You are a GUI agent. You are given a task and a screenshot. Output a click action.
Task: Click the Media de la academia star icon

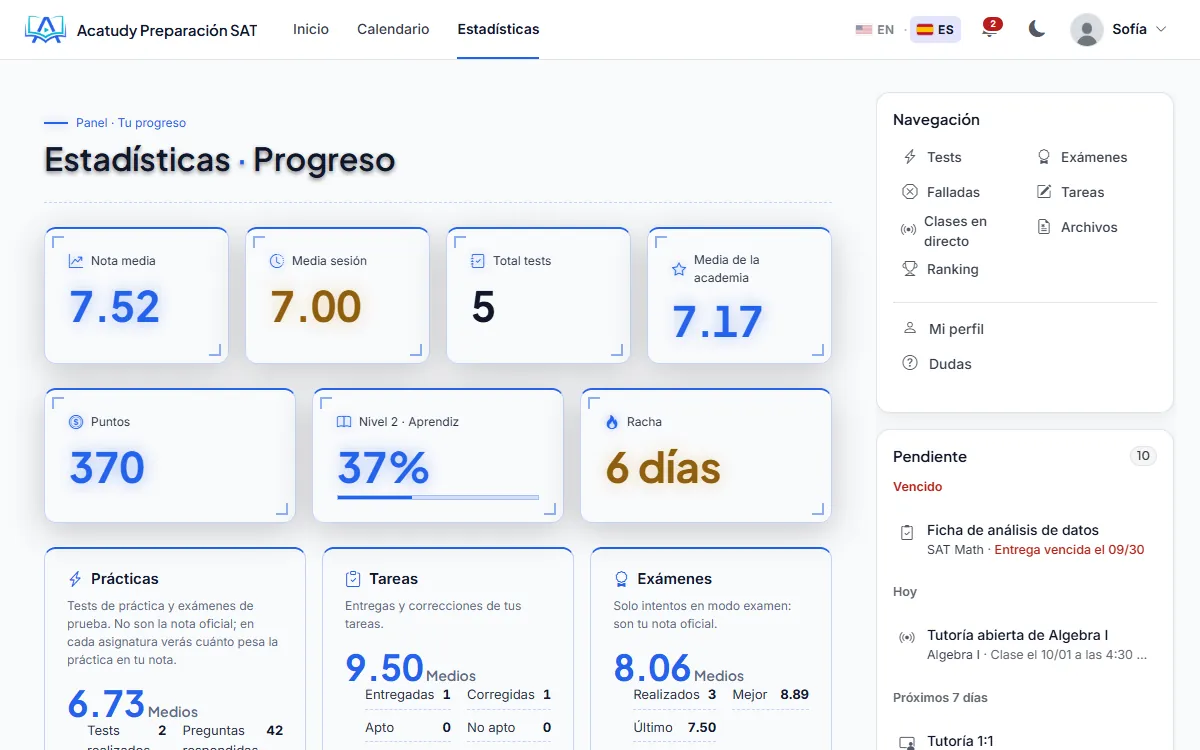[x=679, y=269]
